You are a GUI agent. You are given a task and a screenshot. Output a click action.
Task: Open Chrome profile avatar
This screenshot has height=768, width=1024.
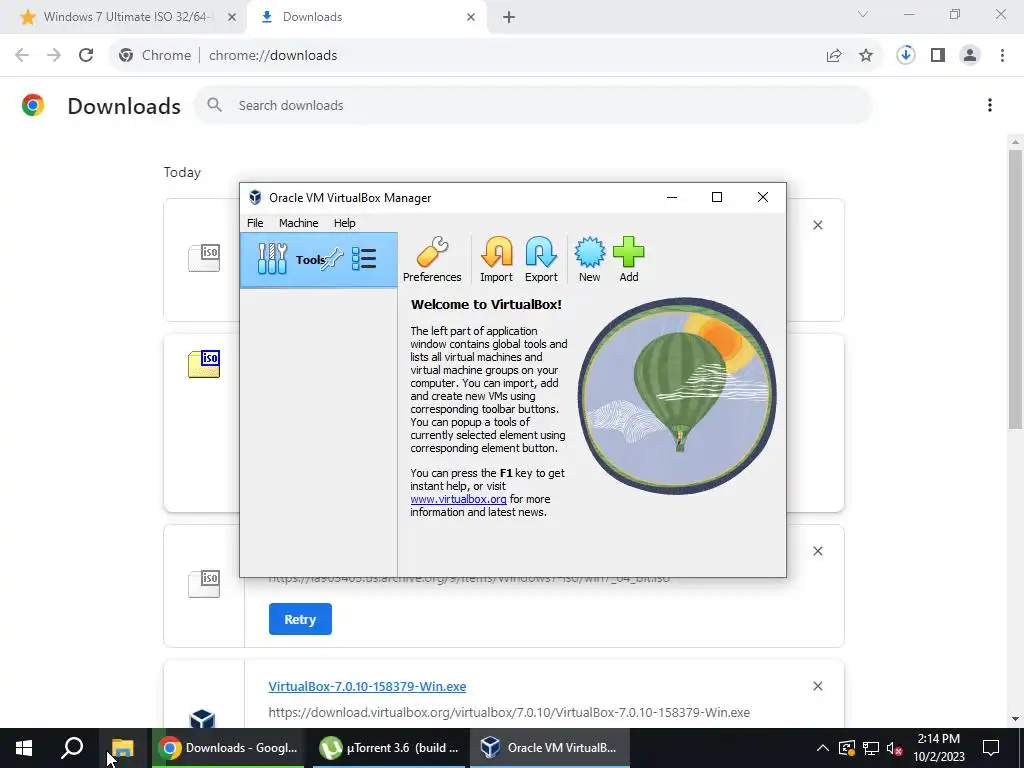point(970,56)
